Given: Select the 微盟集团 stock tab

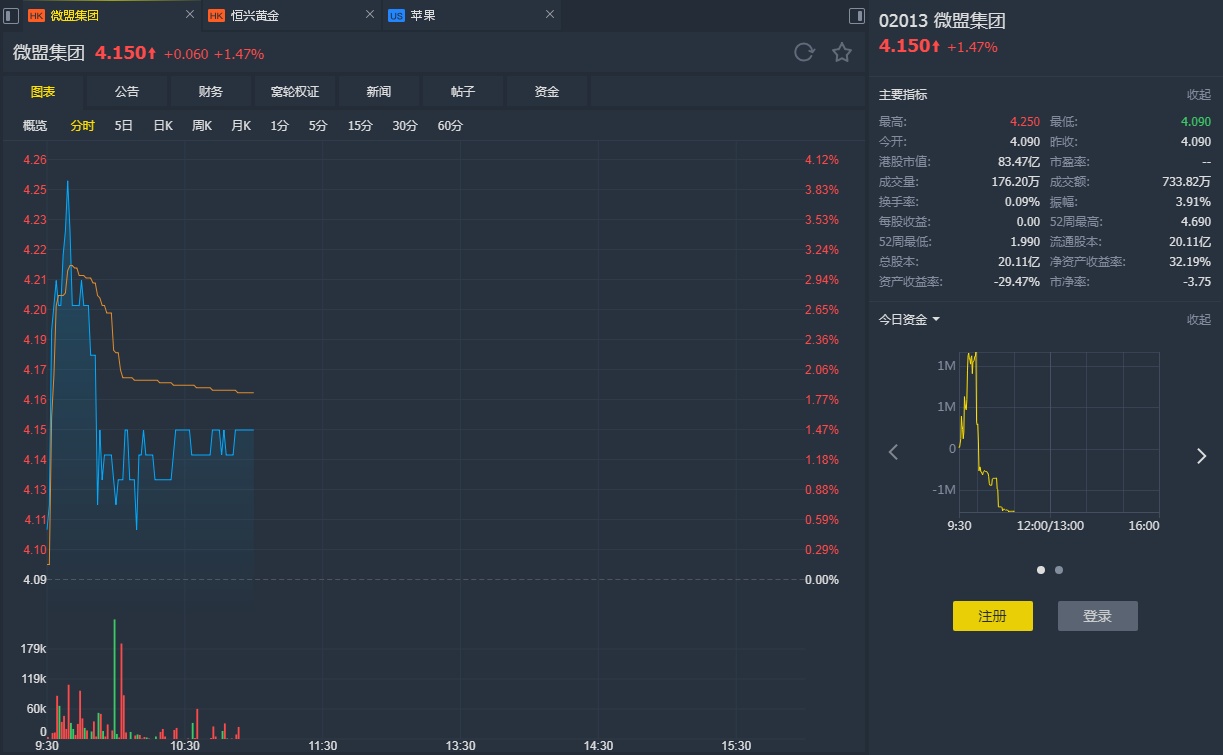Looking at the screenshot, I should pyautogui.click(x=112, y=15).
